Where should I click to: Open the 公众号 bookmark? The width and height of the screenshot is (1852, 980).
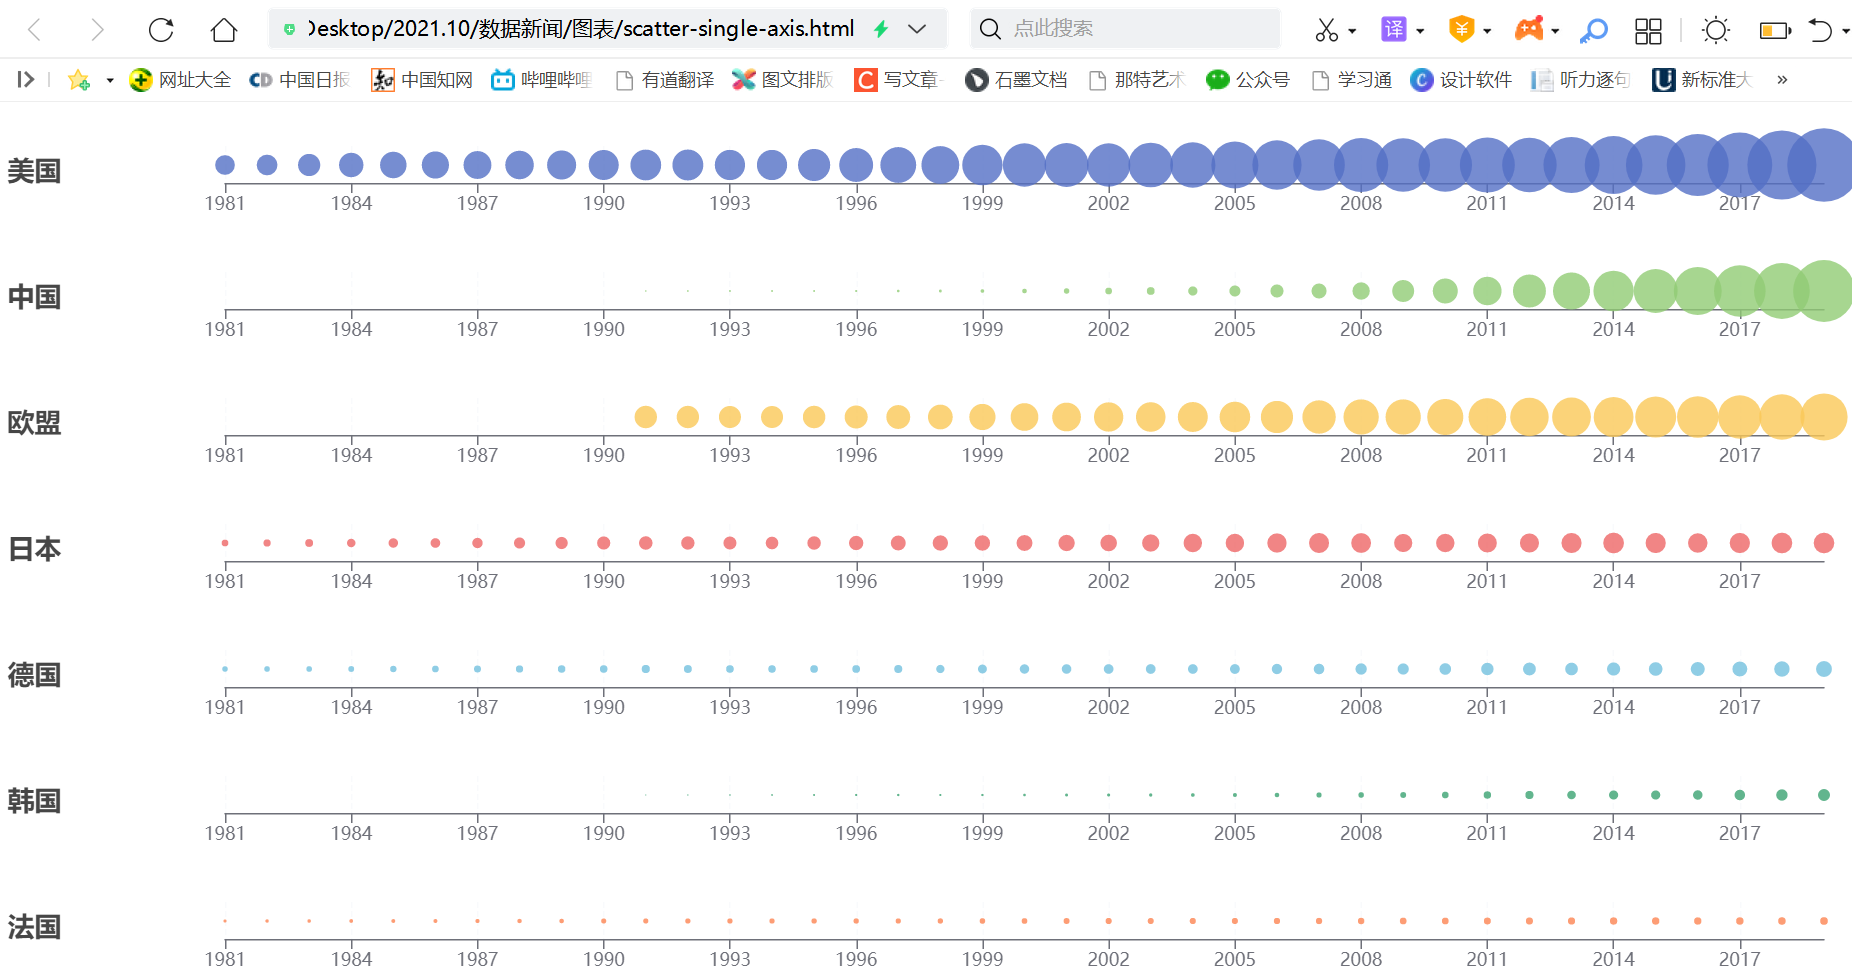(1248, 80)
